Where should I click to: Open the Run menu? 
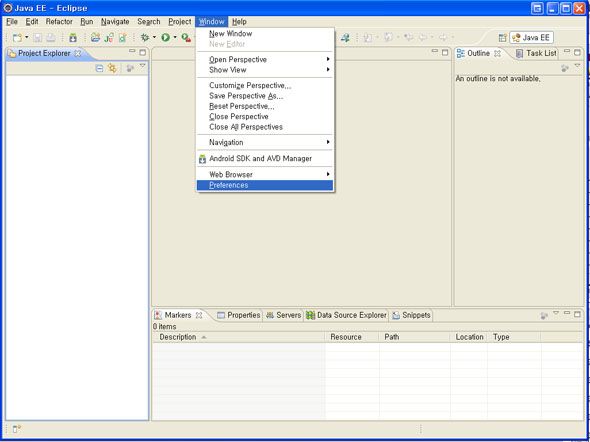coord(87,22)
